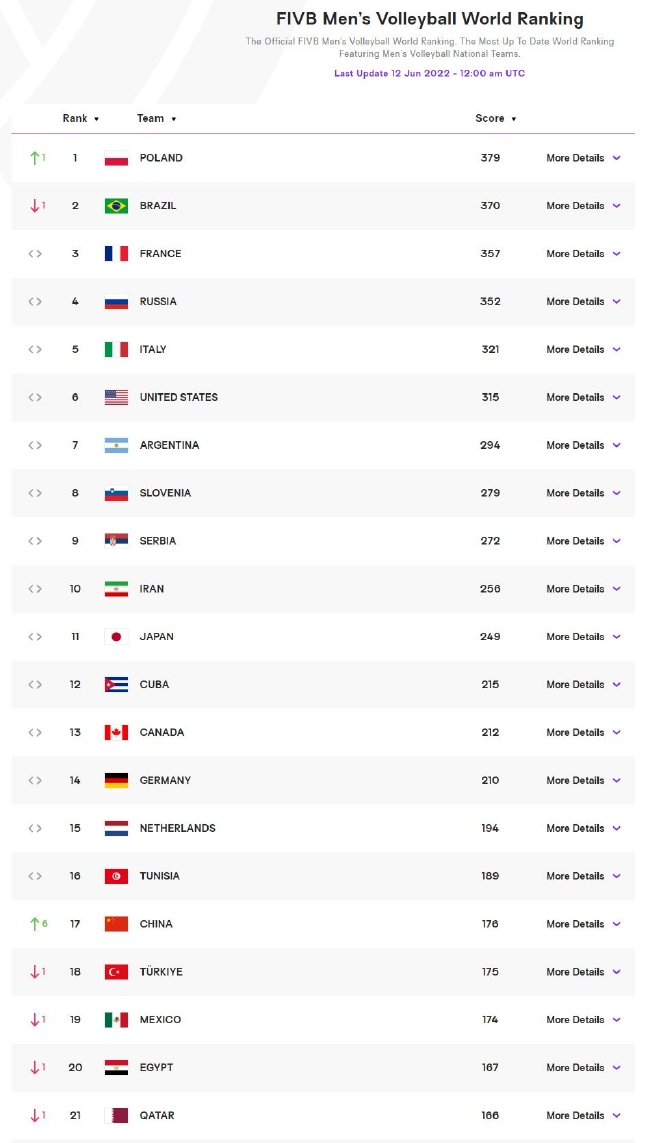Open More Details for Germany
This screenshot has height=1143, width=650.
pos(584,780)
